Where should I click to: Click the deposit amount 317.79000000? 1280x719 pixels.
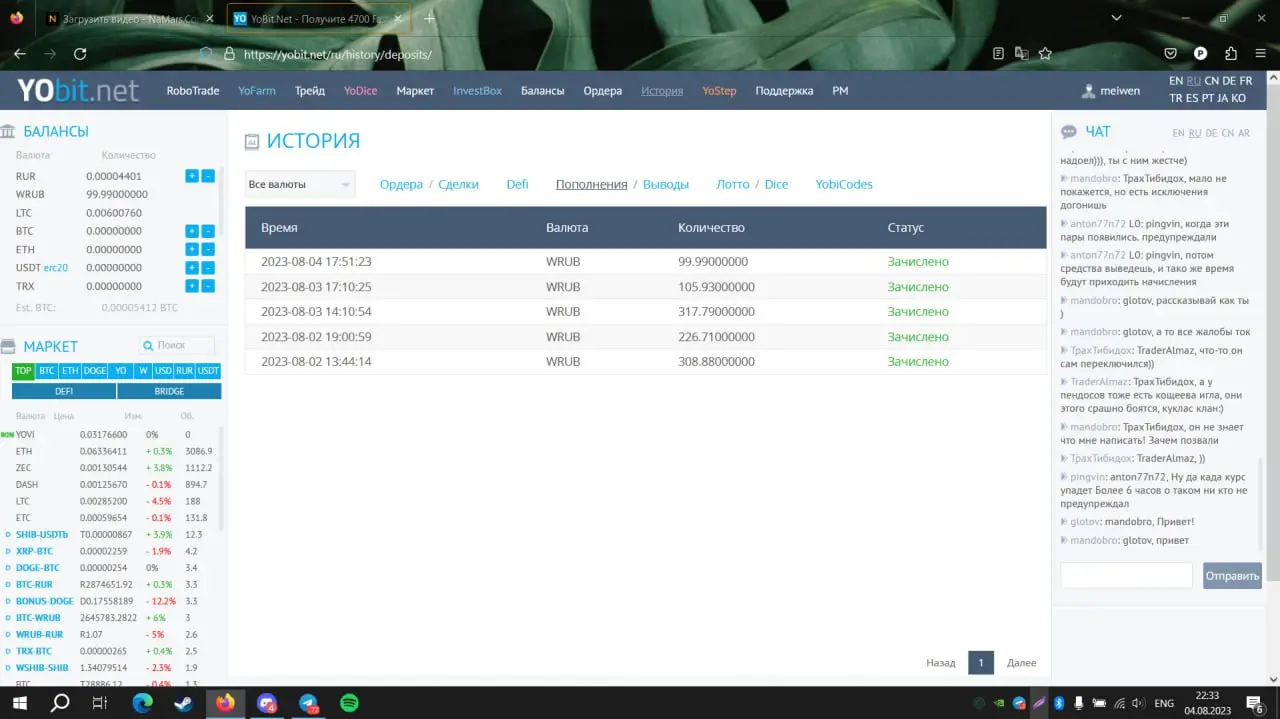click(716, 311)
